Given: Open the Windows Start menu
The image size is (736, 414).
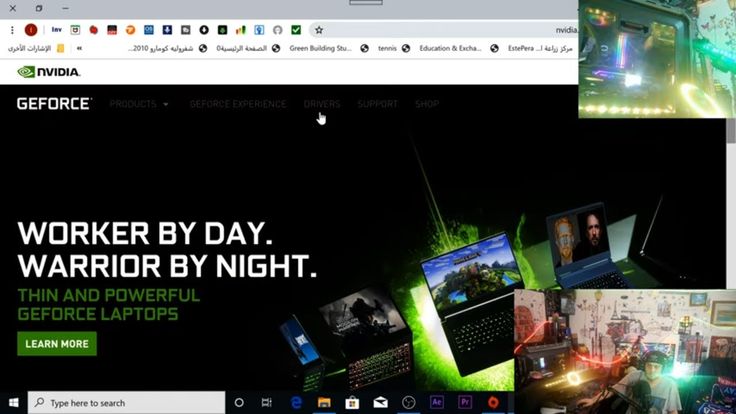Looking at the screenshot, I should pos(14,403).
